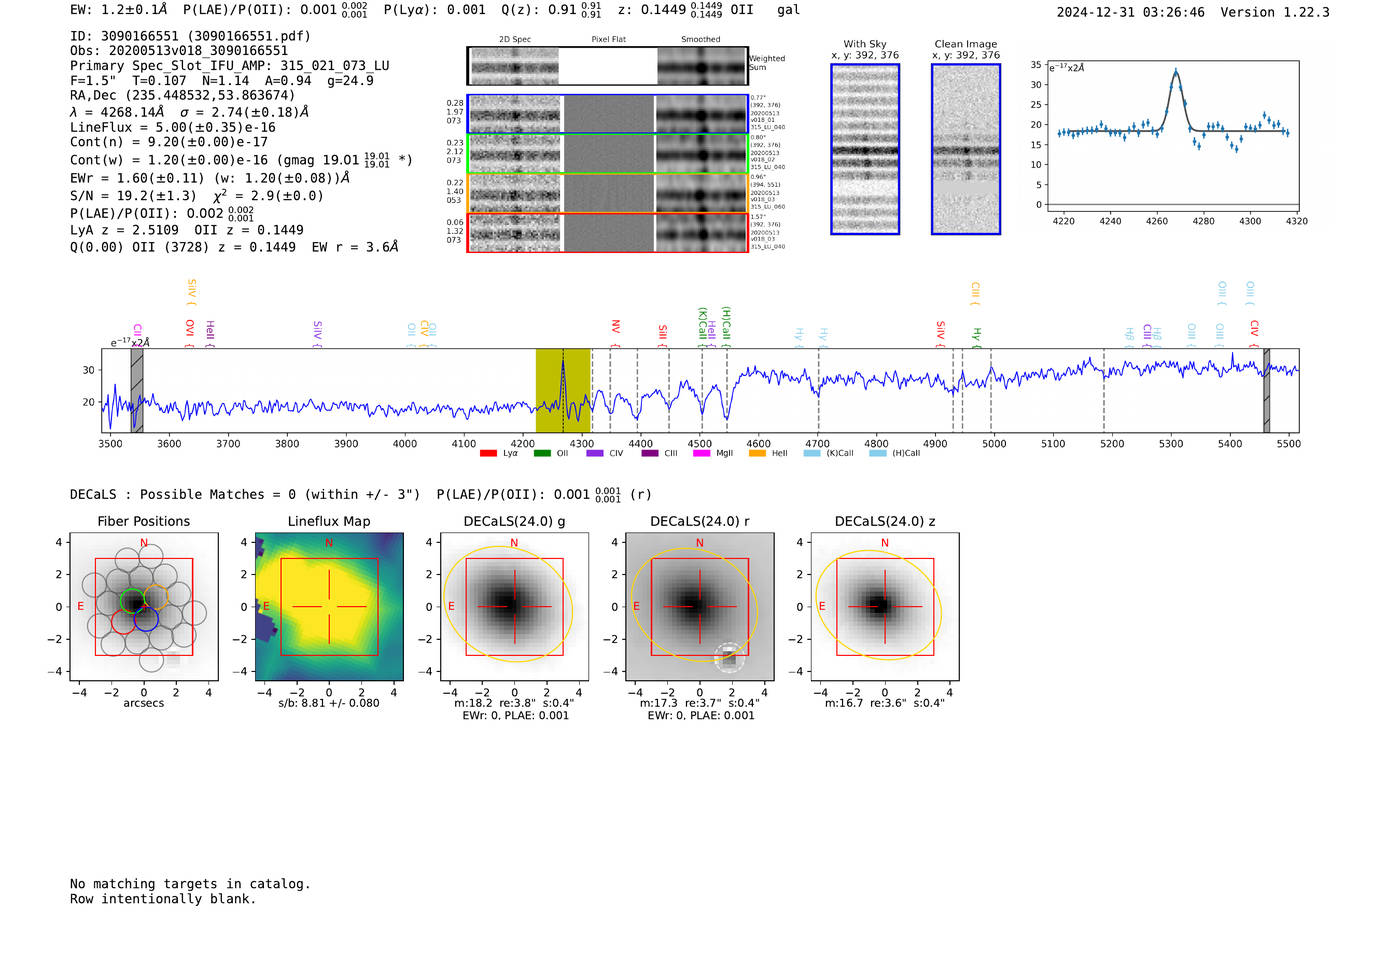Click the blue fiber circle in Fiber Positions
Screen dimensions: 1400x953
[x=146, y=619]
